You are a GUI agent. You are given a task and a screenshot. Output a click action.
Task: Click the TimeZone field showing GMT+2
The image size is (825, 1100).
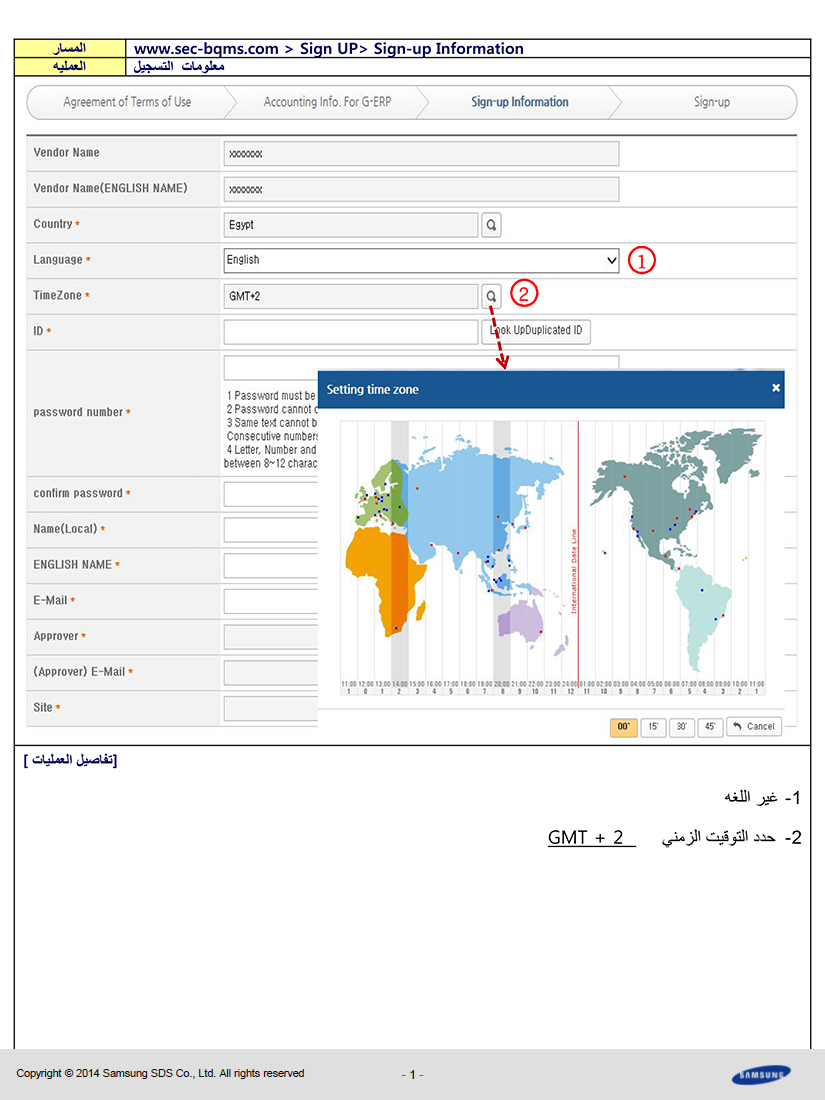pos(351,296)
